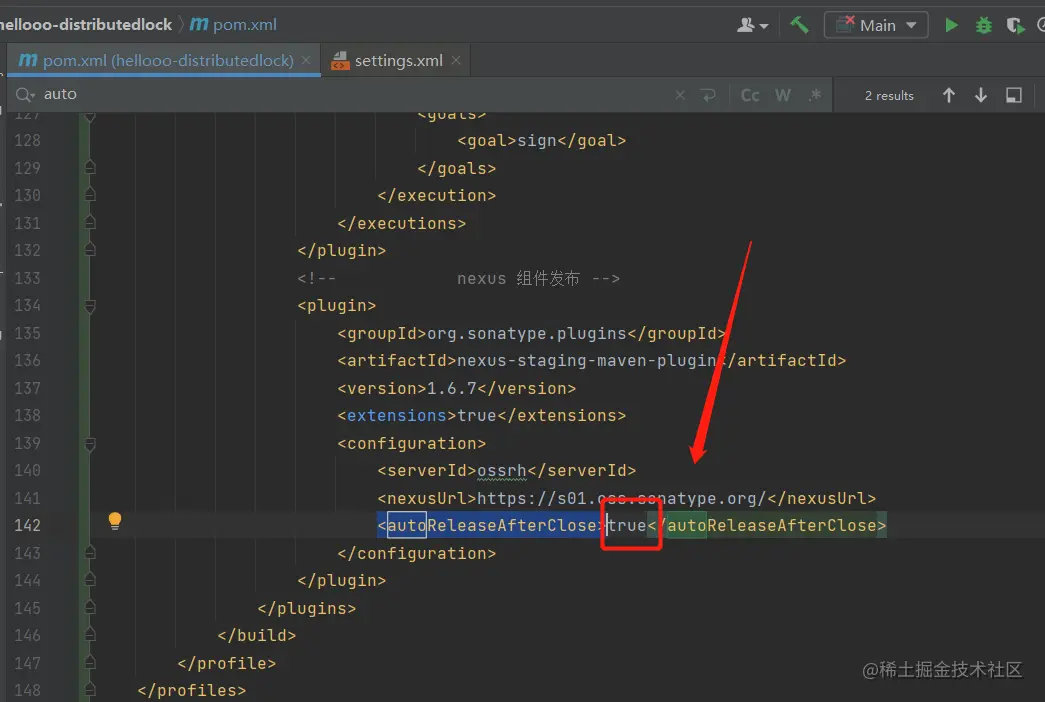Click fold marker at line 129 goals end
The image size is (1045, 702).
90,167
